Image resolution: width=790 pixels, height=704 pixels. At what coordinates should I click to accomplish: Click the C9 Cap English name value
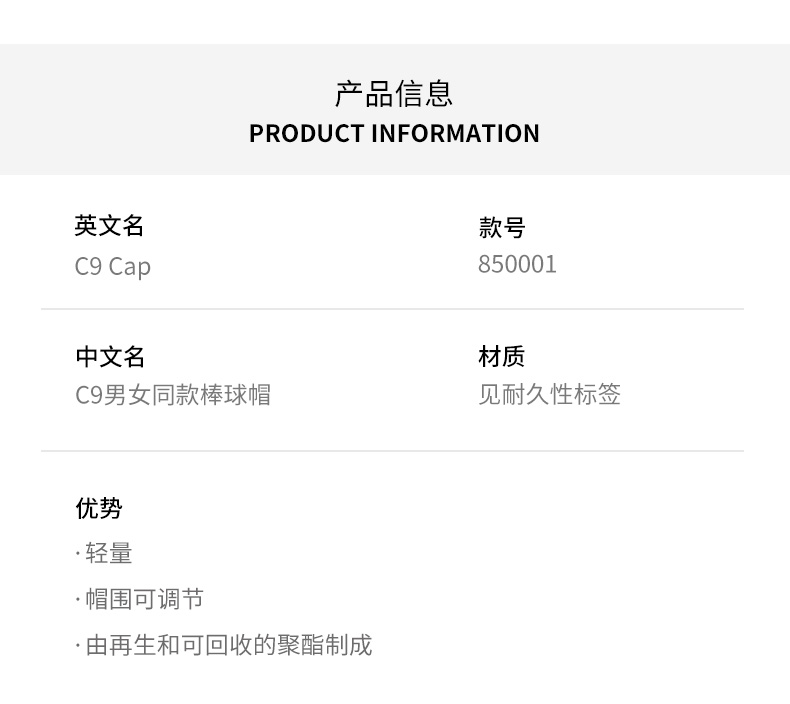click(113, 267)
